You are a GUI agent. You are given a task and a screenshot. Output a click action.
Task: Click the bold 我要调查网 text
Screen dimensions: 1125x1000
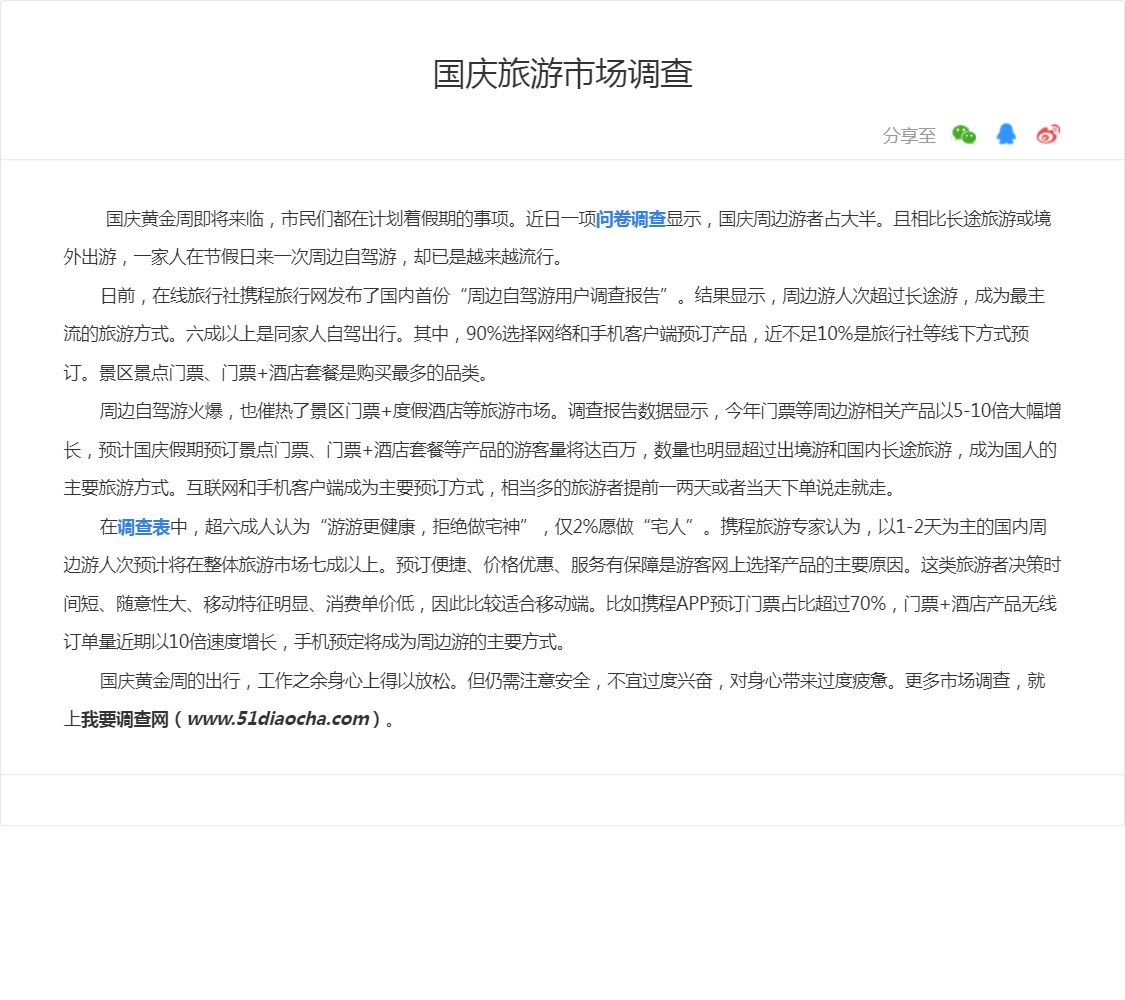point(125,719)
